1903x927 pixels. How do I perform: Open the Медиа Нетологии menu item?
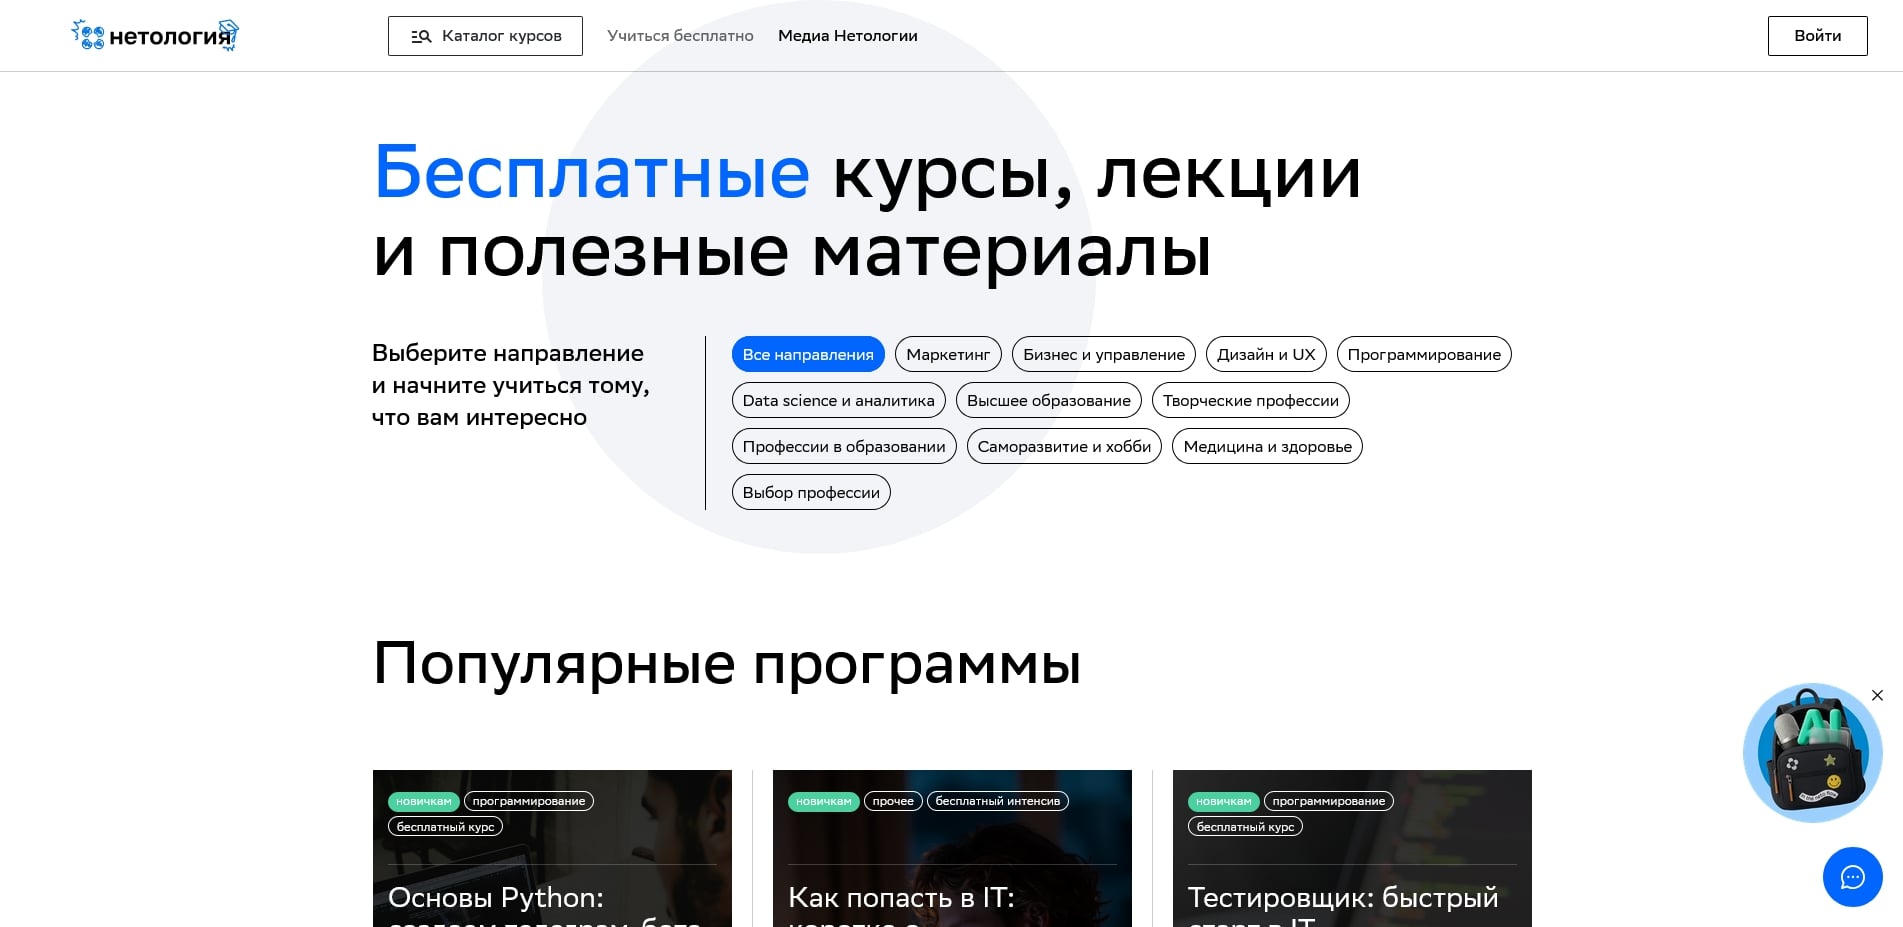tap(847, 35)
